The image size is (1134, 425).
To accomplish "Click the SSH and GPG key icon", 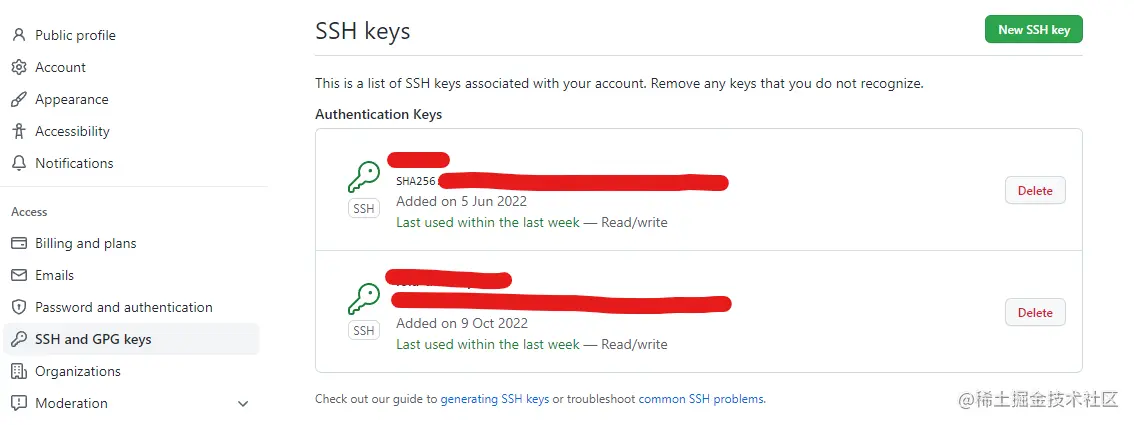I will pos(18,339).
